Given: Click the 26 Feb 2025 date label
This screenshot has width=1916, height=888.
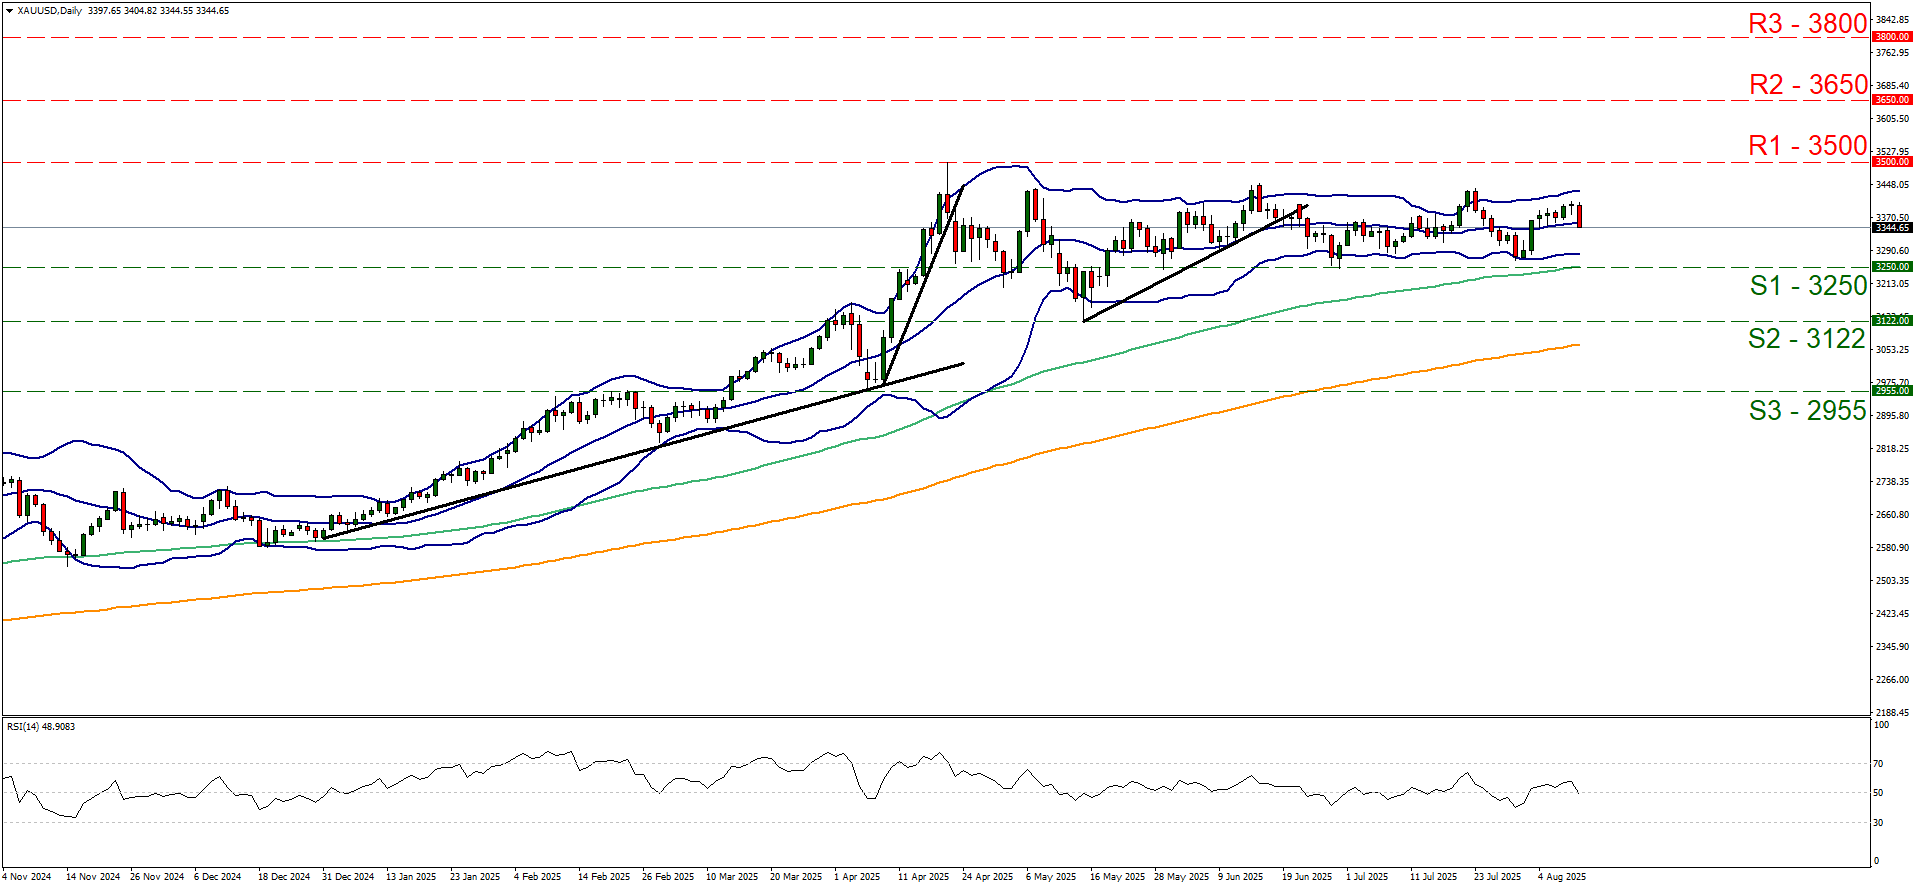Looking at the screenshot, I should pos(668,877).
